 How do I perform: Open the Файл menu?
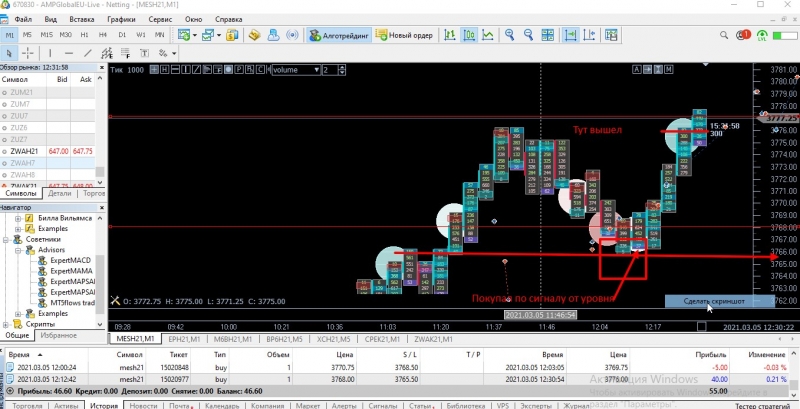[x=23, y=19]
